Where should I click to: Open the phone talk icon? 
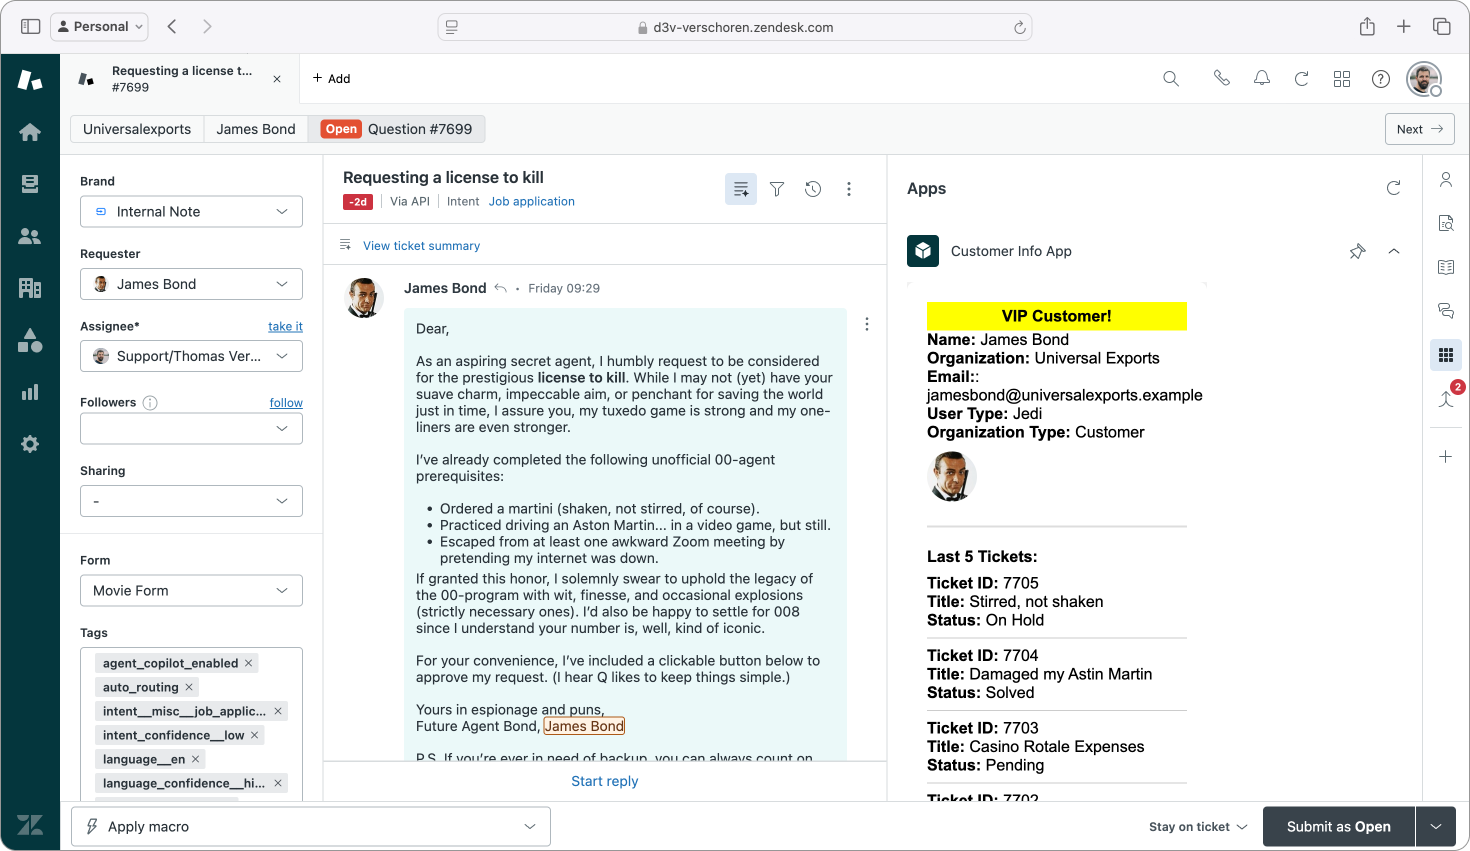tap(1221, 78)
